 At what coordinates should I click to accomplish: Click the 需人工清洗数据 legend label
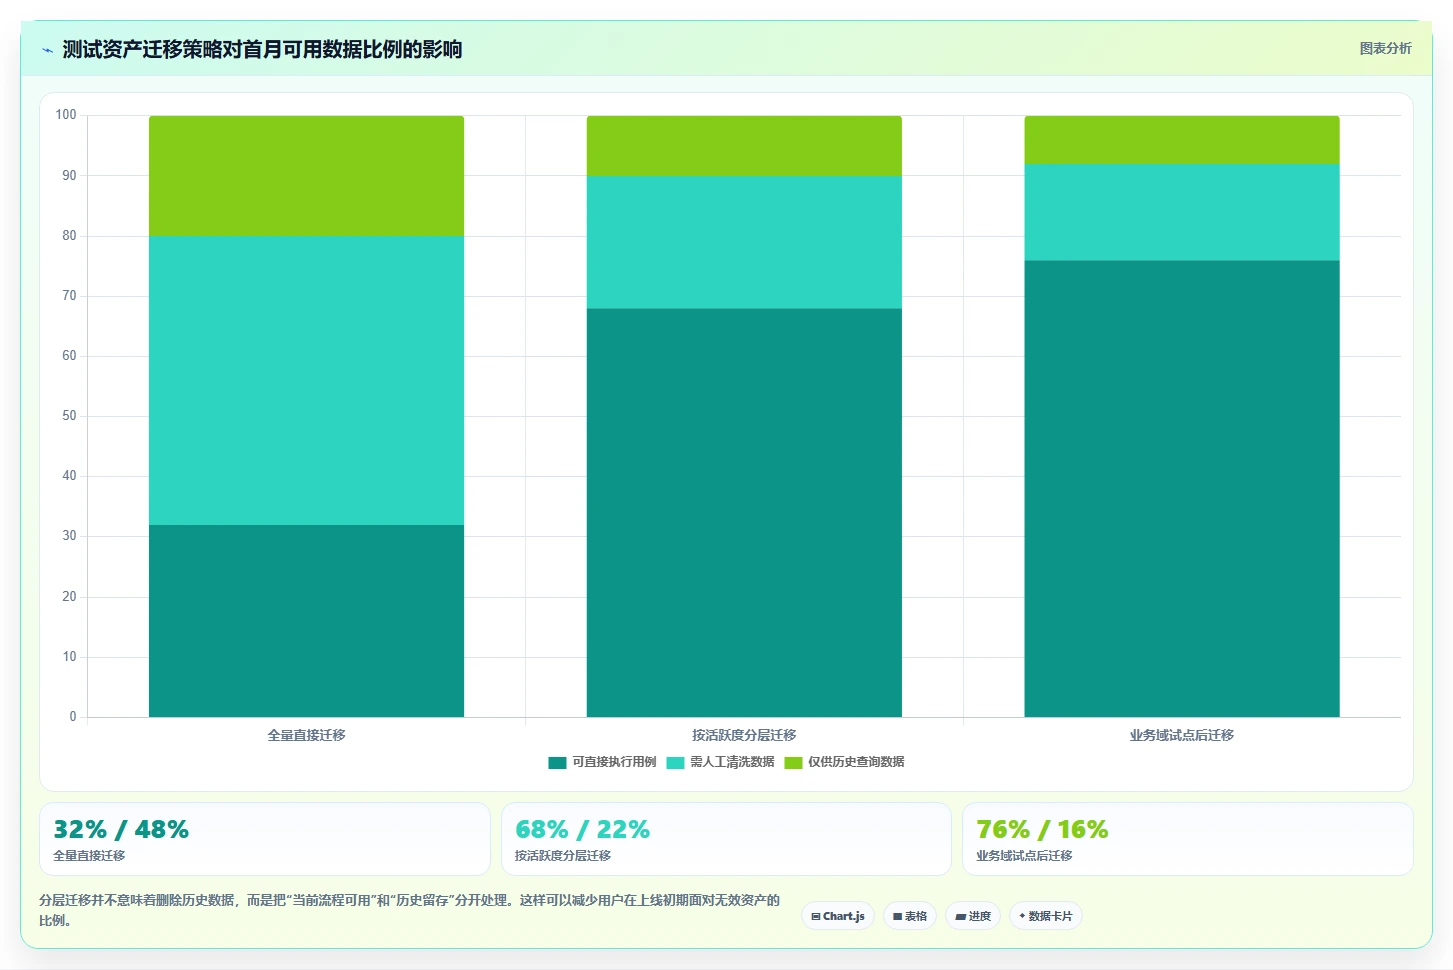pyautogui.click(x=732, y=762)
